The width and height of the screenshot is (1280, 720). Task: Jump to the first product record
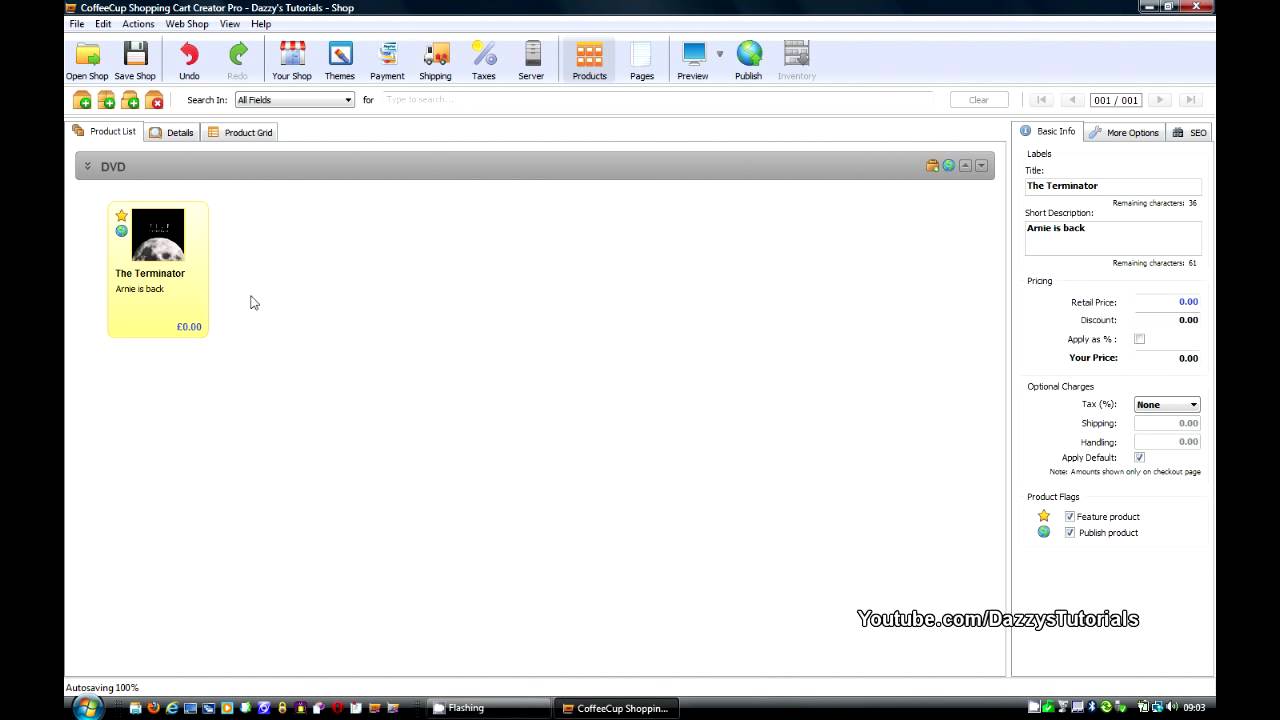(1042, 100)
